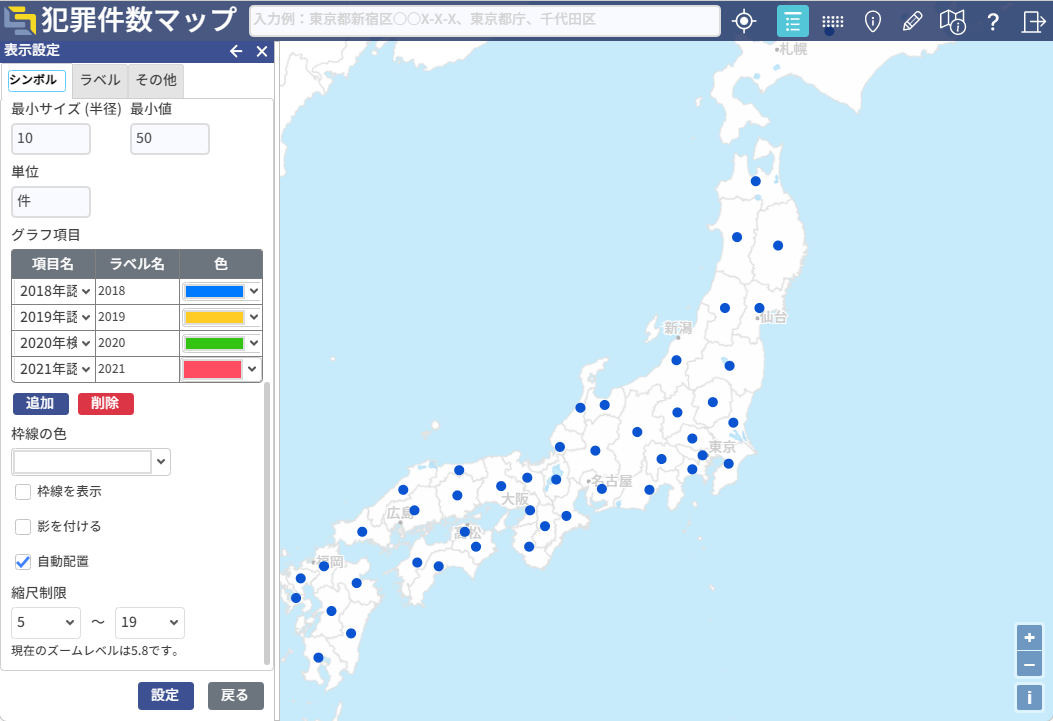Screen dimensions: 1053x721
Task: Enable 影を付ける checkbox
Action: tap(23, 526)
